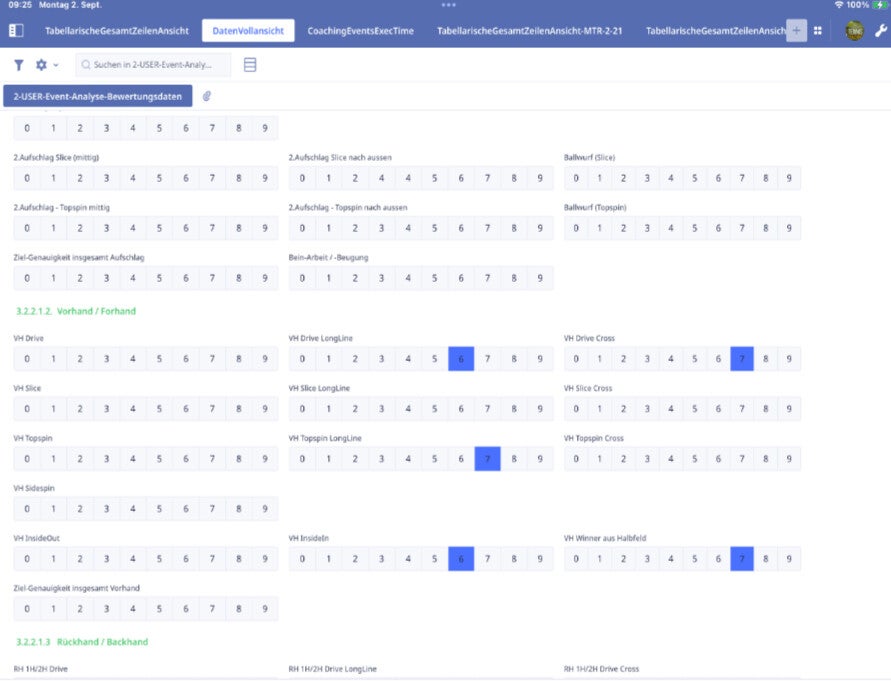Viewport: 891px width, 681px height.
Task: Select rating 7 for VH Winner aus Halbfeld
Action: pyautogui.click(x=742, y=559)
